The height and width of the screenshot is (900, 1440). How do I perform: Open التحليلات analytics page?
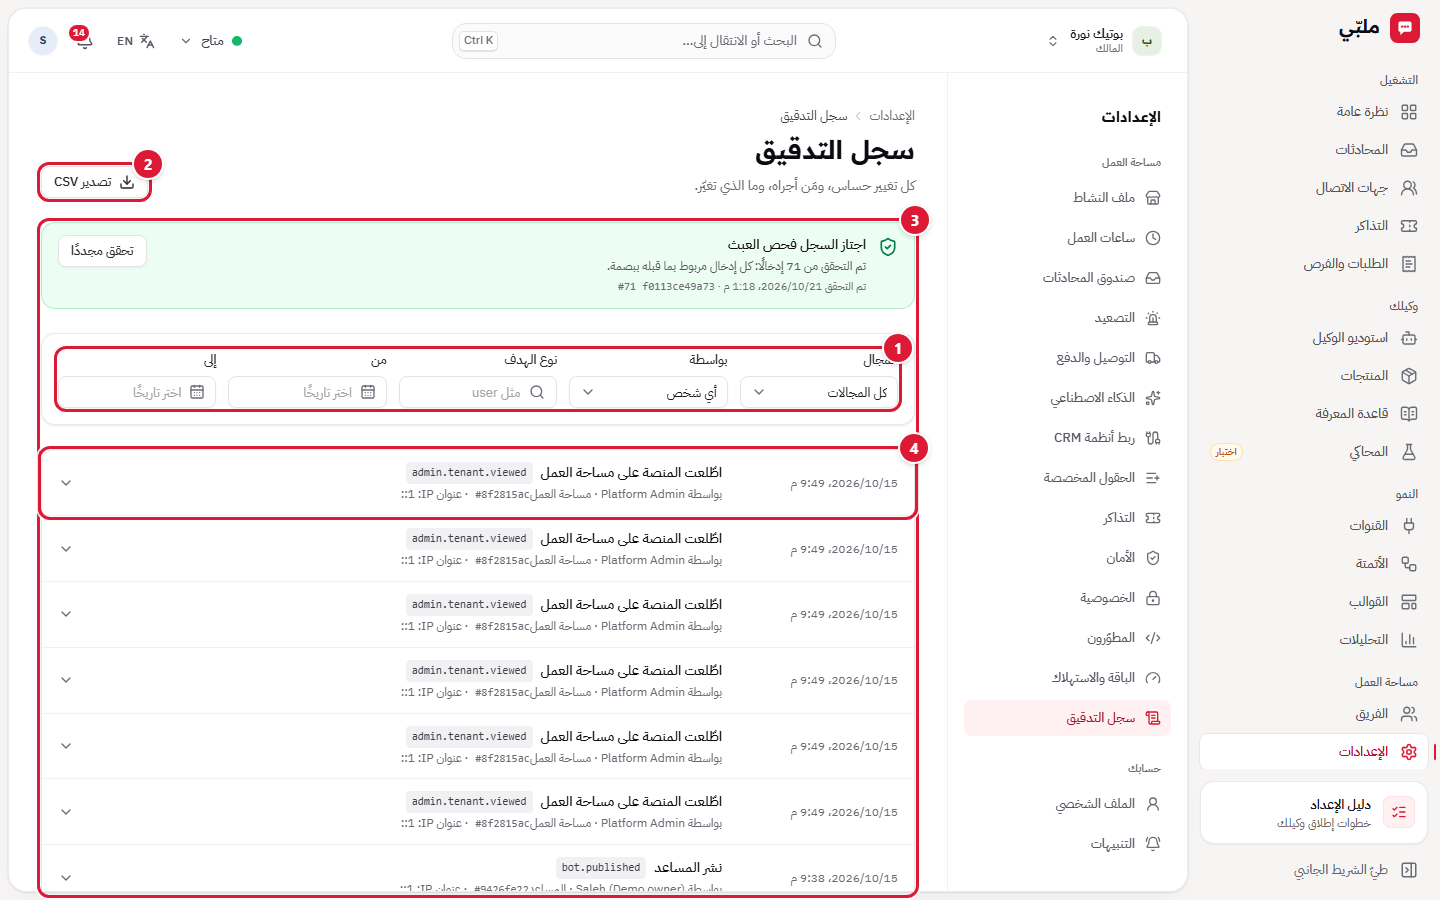pyautogui.click(x=1377, y=640)
